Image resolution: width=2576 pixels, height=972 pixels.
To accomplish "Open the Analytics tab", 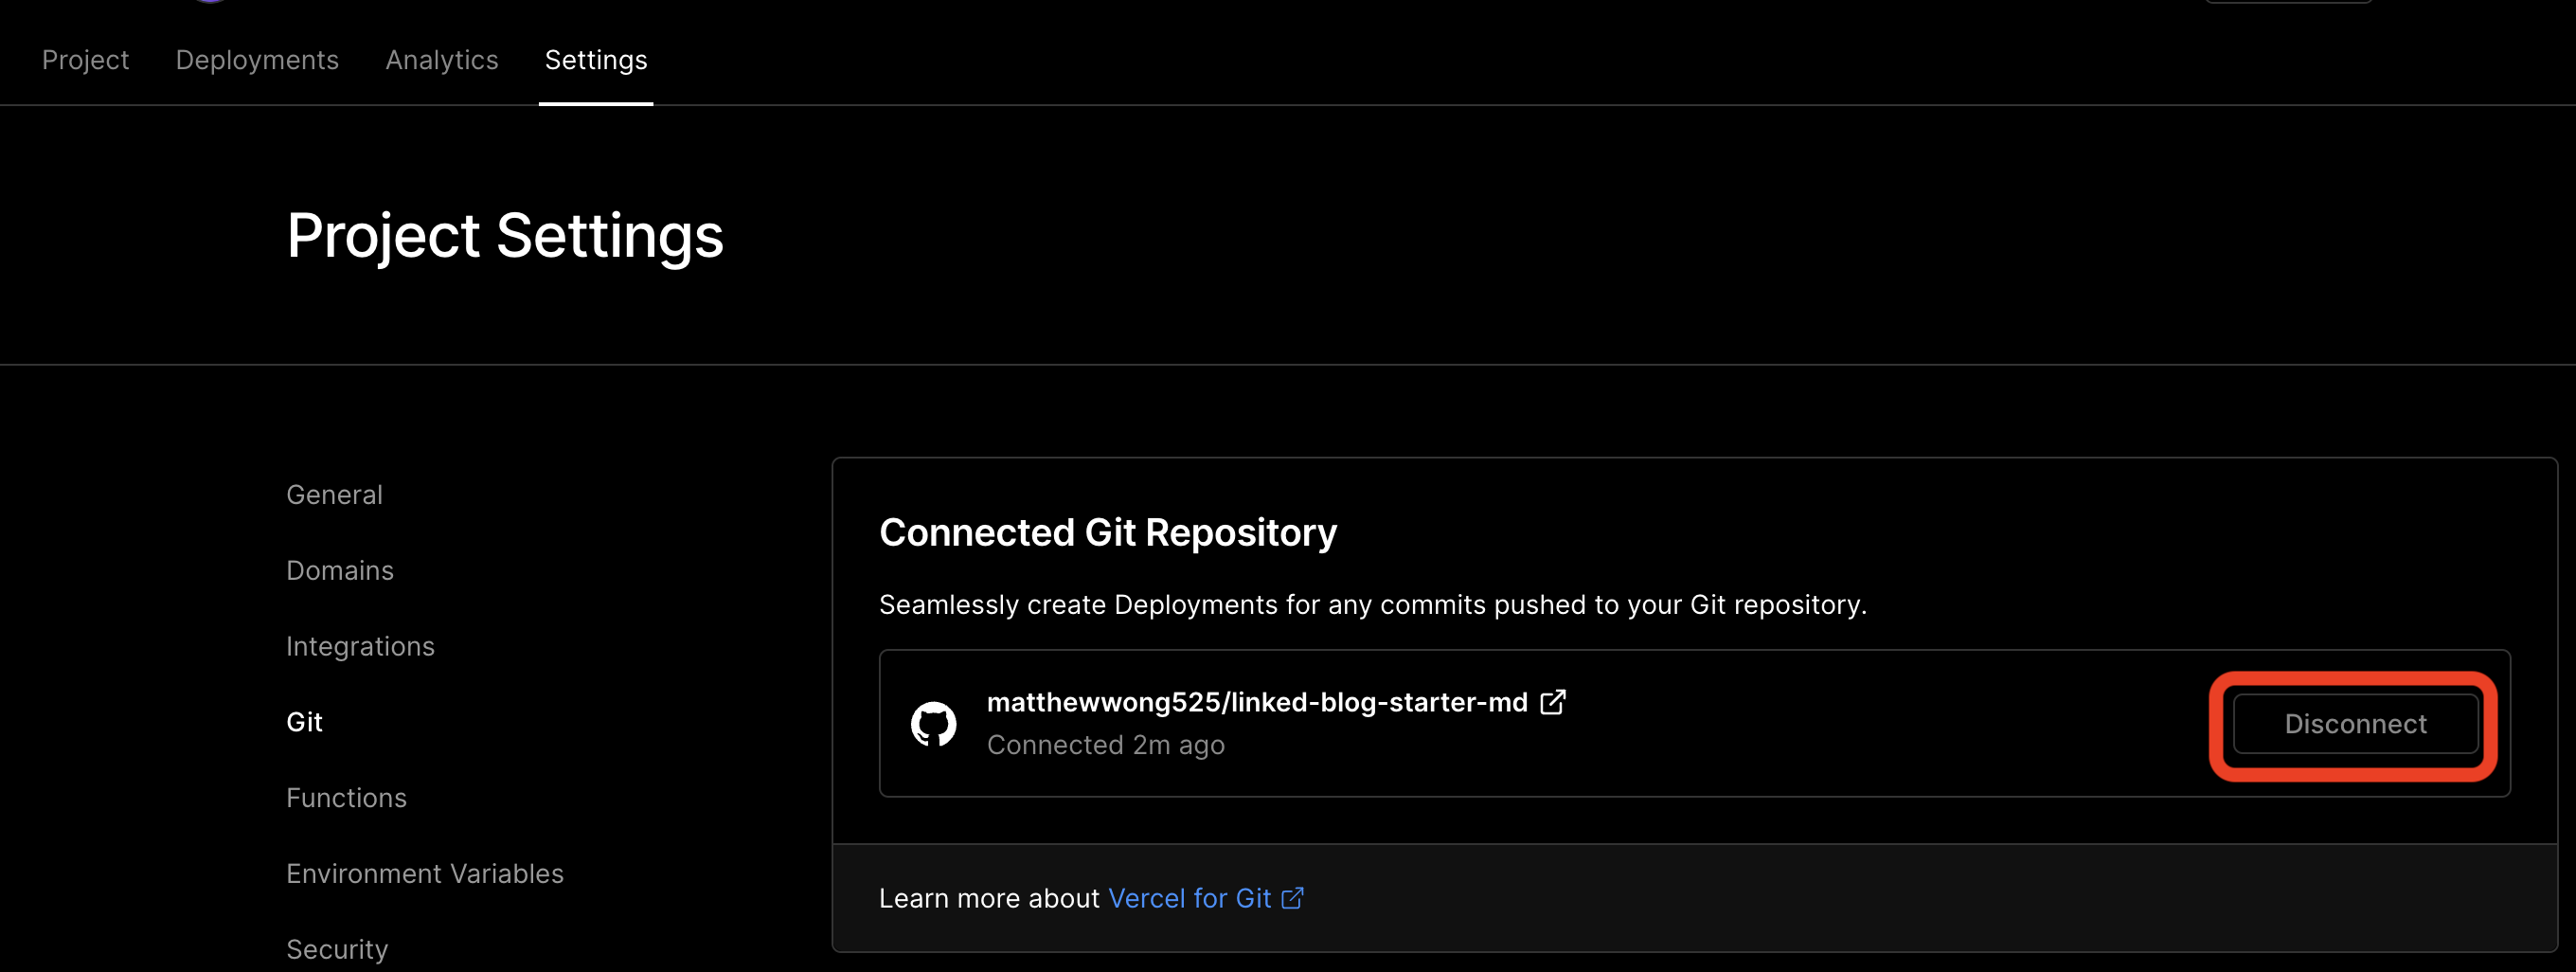I will click(442, 60).
